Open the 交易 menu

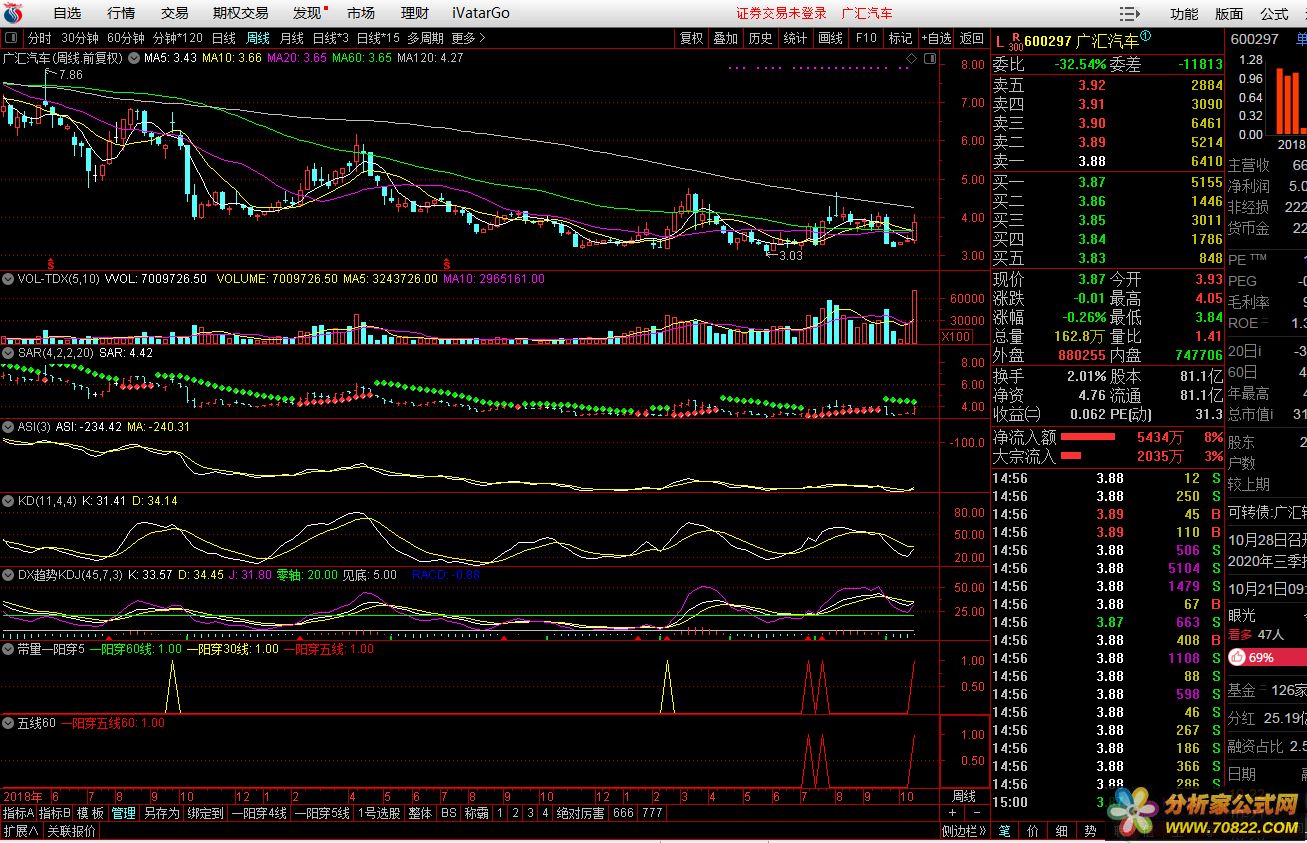(175, 13)
